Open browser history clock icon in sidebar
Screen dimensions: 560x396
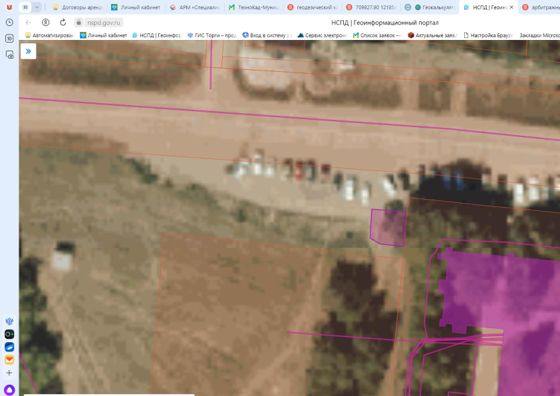pyautogui.click(x=9, y=22)
